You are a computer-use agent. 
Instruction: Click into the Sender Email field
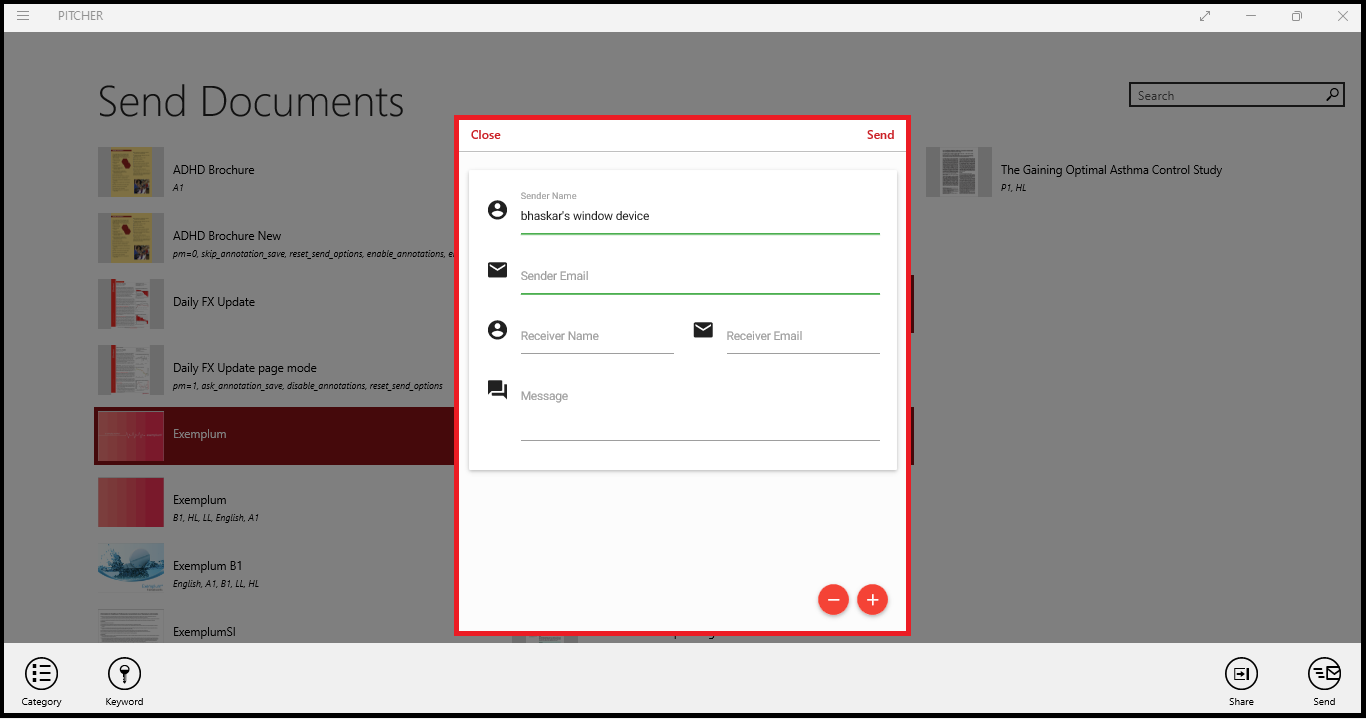click(699, 276)
